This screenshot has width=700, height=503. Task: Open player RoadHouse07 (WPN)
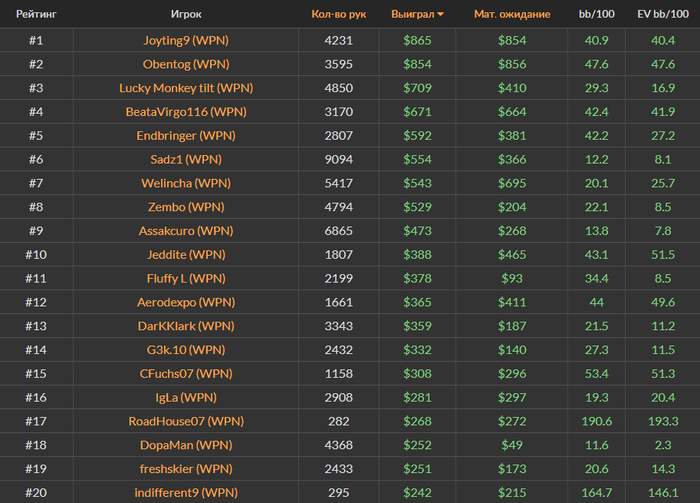pos(186,421)
